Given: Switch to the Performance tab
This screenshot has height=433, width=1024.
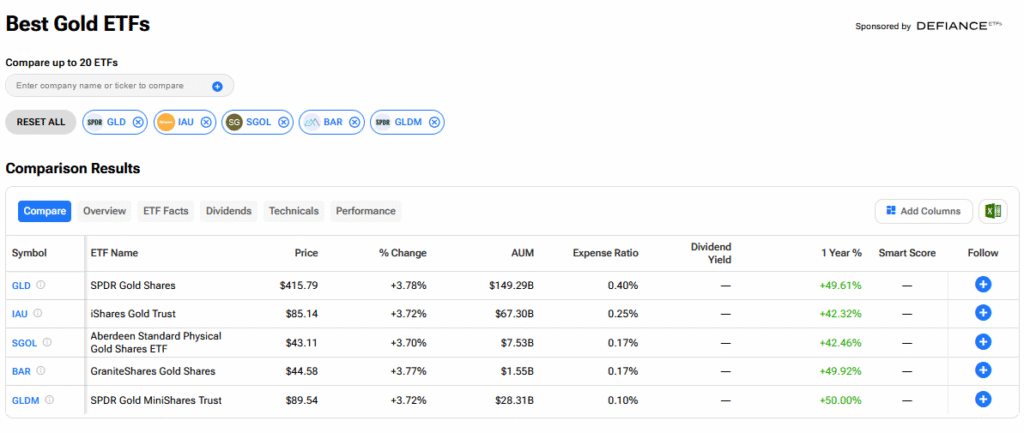Looking at the screenshot, I should pos(366,211).
